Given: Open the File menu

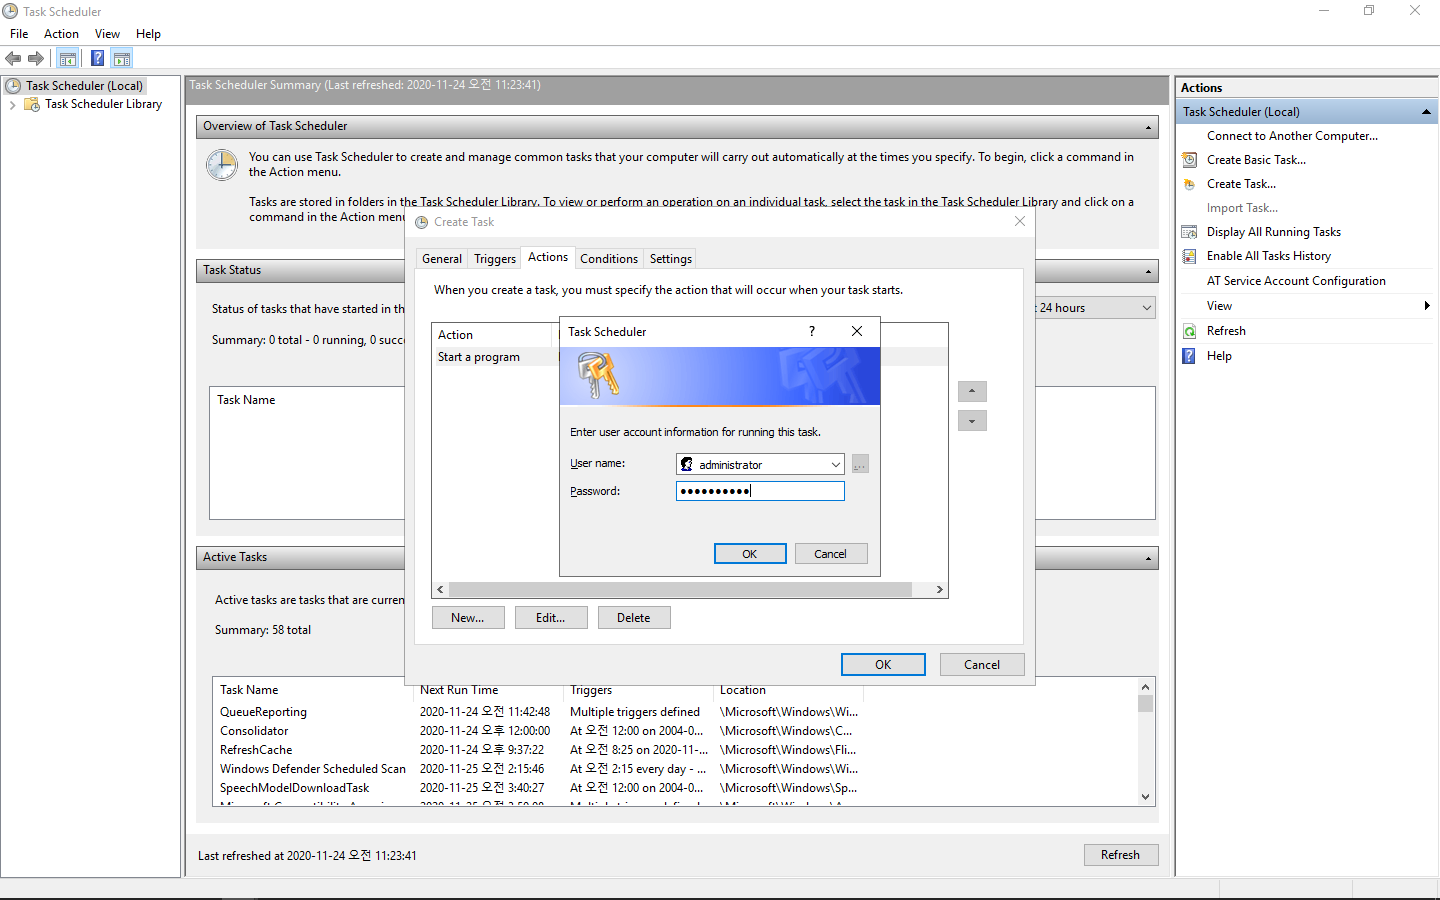Looking at the screenshot, I should [19, 34].
